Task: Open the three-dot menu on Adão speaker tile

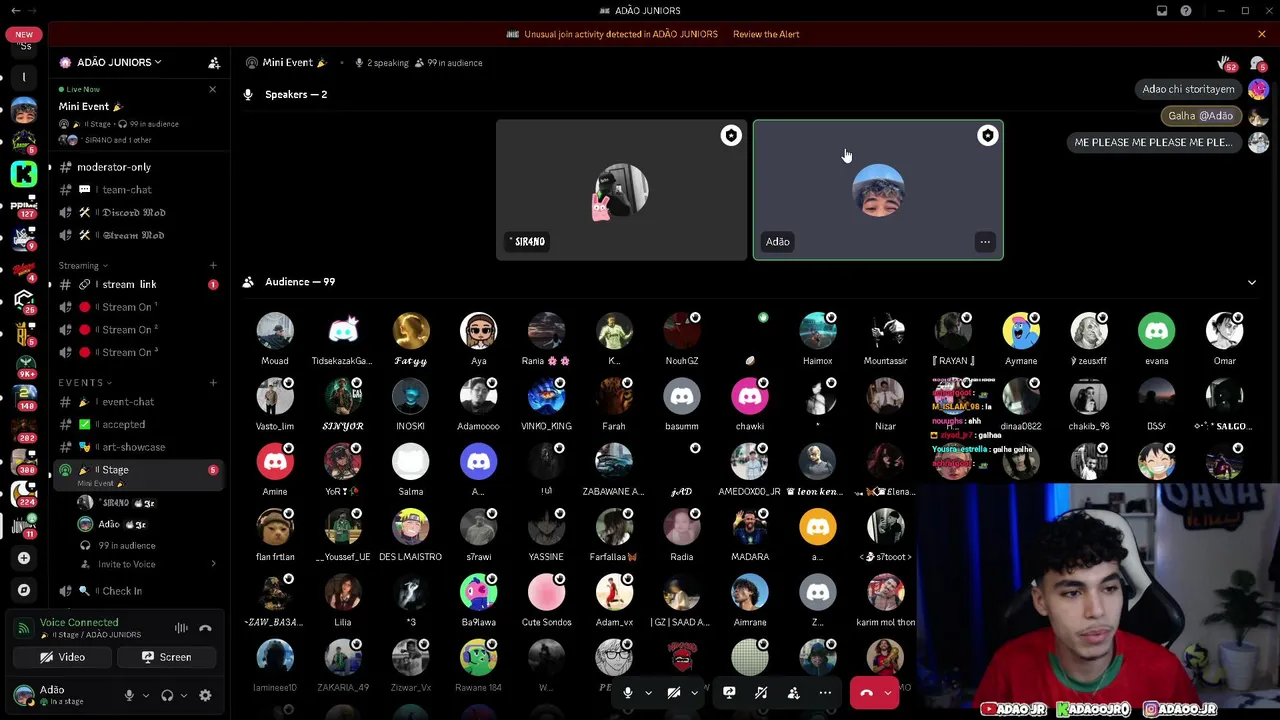Action: (x=985, y=241)
